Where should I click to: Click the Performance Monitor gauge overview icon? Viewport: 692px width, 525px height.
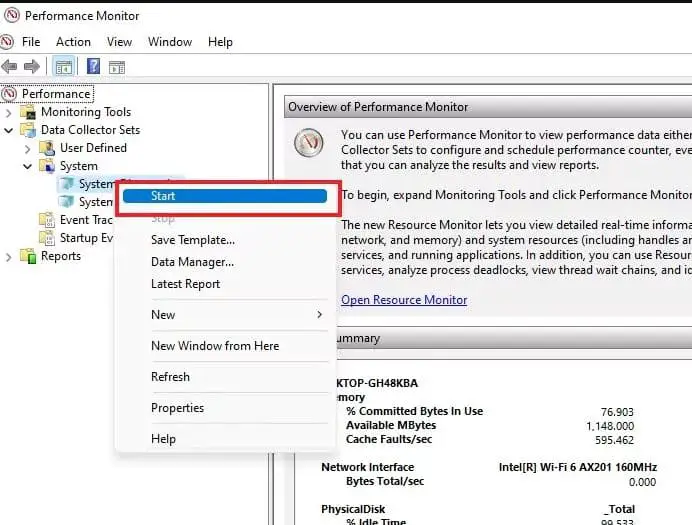308,142
